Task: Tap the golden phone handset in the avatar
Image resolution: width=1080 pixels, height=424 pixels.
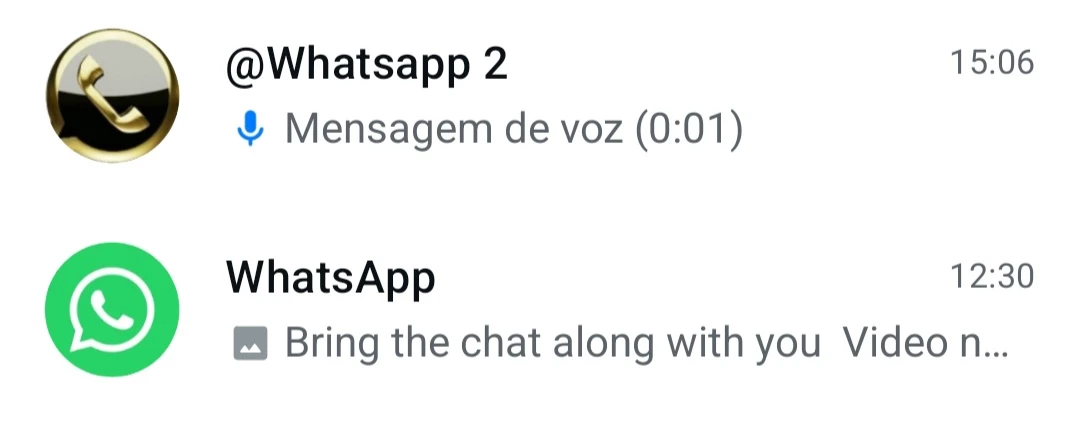Action: pos(112,95)
